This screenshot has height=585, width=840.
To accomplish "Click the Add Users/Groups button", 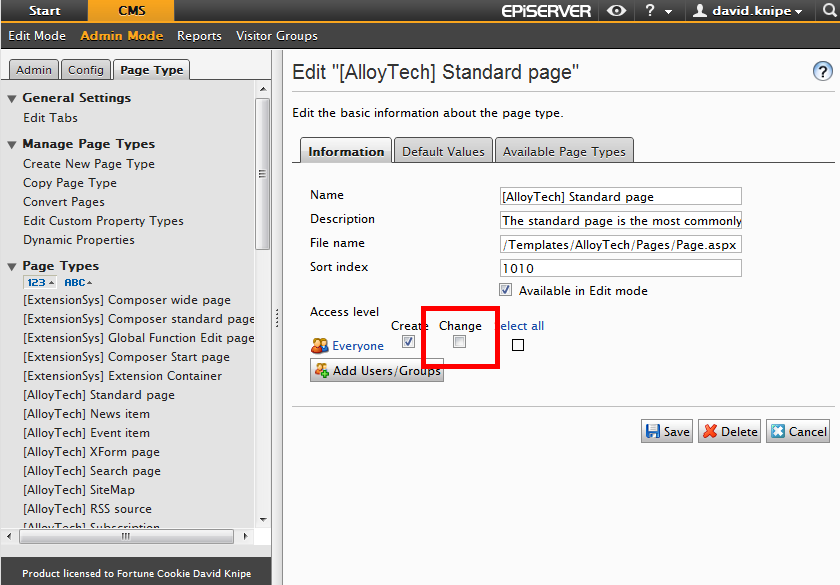I will [377, 371].
